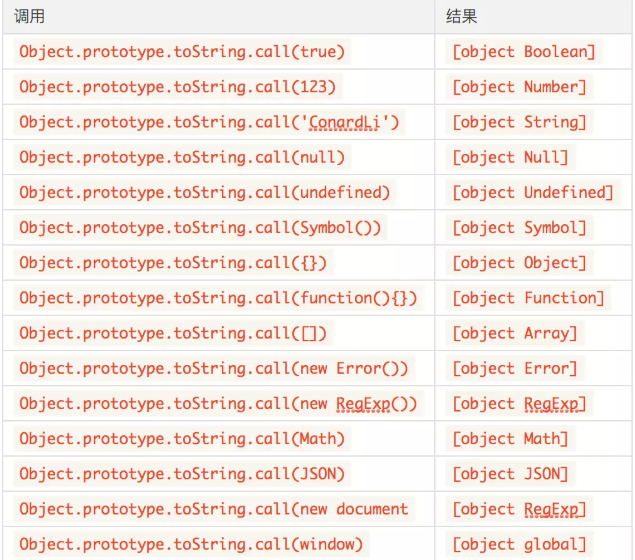The image size is (635, 560).
Task: Click the [object Boolean] result
Action: click(x=524, y=52)
